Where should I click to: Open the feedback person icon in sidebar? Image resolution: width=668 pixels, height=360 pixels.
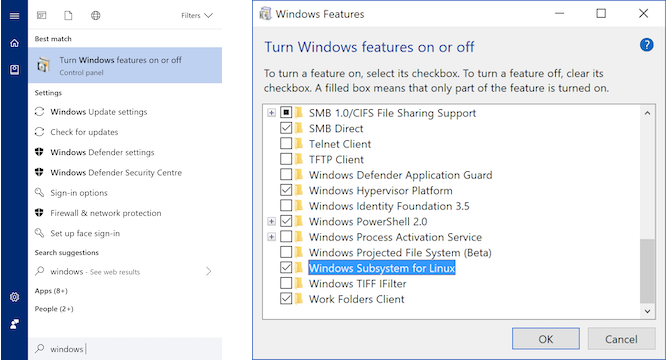coord(14,324)
